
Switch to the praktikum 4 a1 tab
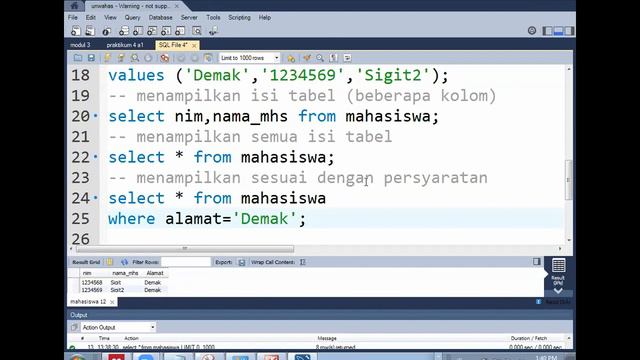pos(125,45)
